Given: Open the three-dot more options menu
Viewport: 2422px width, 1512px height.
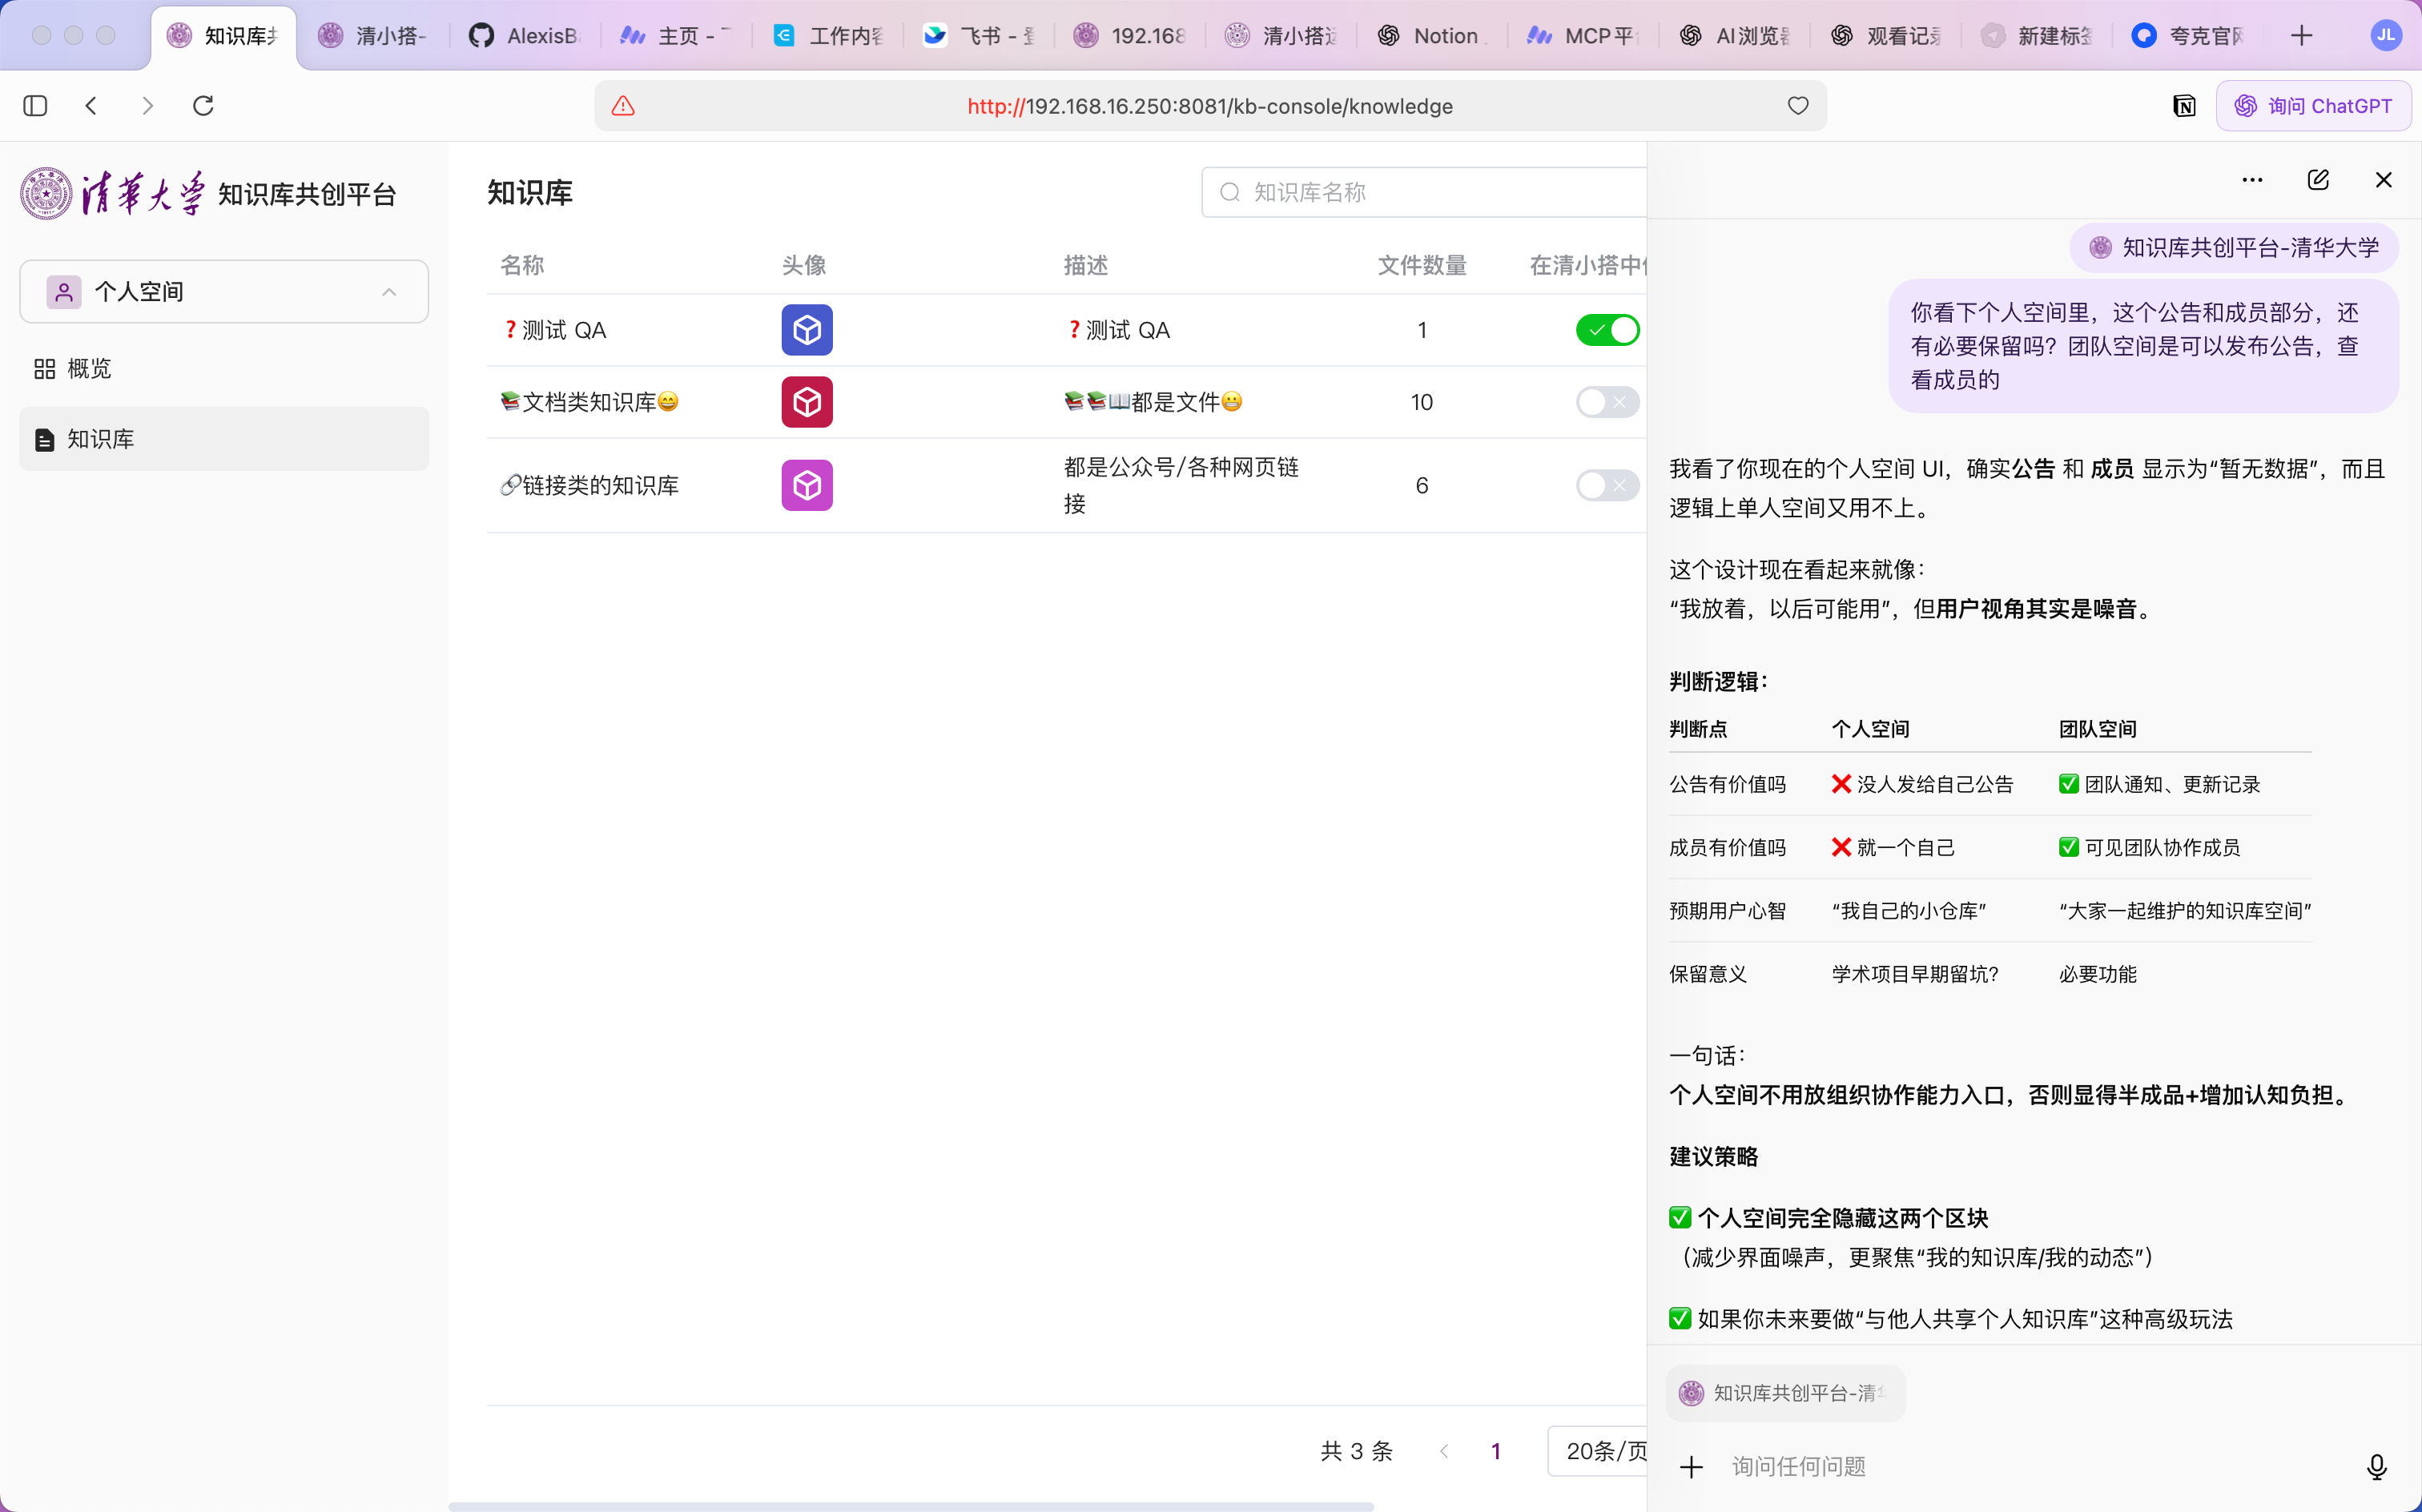Looking at the screenshot, I should pyautogui.click(x=2252, y=180).
